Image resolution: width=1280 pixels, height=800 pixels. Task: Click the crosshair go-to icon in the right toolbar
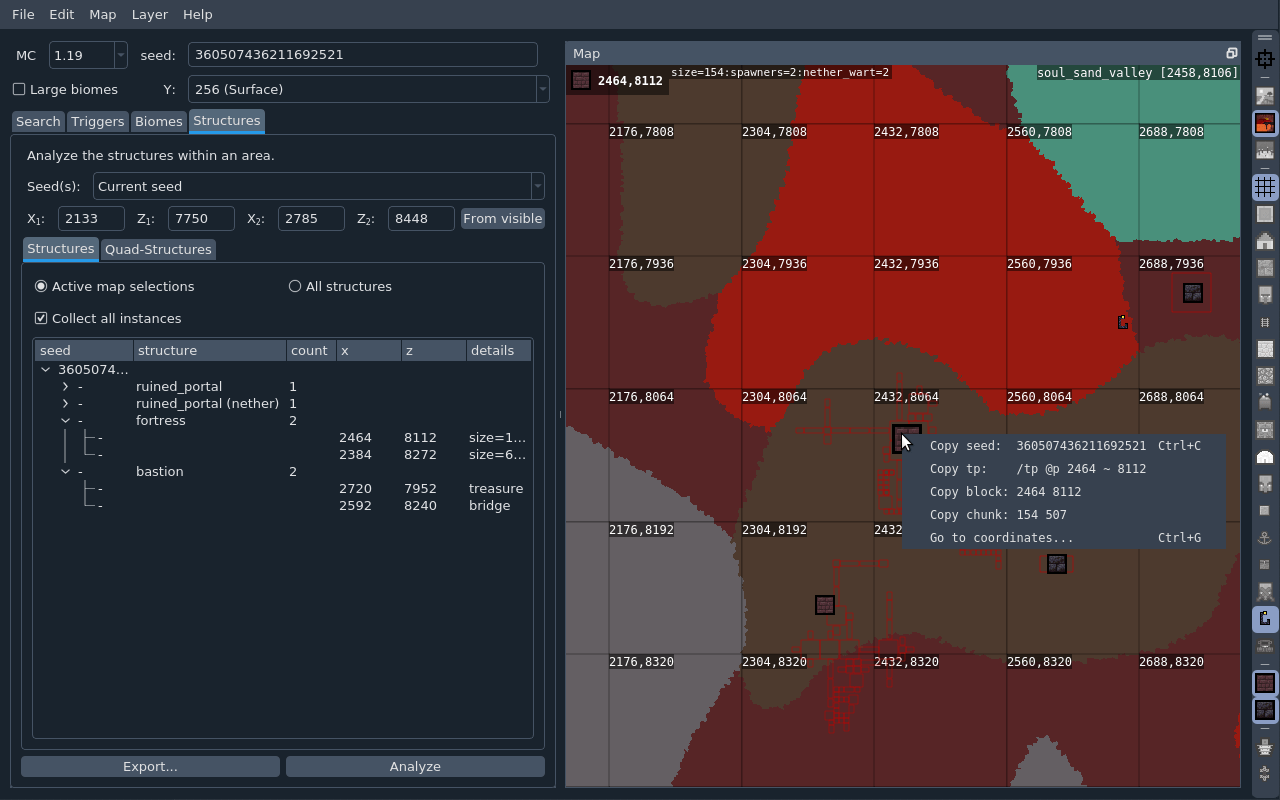point(1265,59)
